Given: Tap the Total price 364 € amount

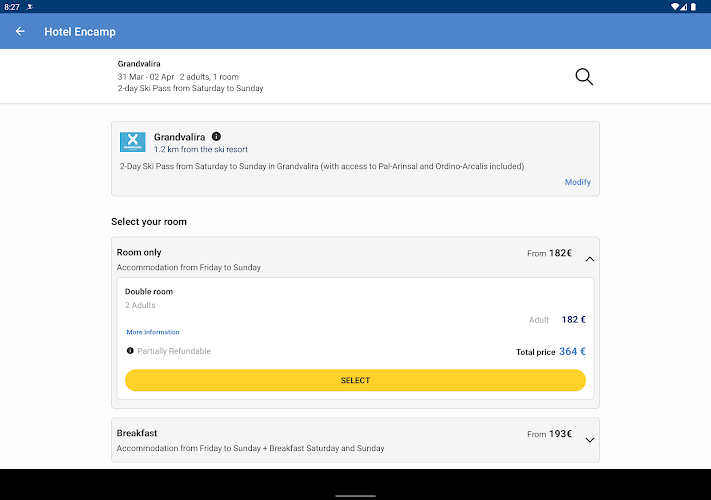Looking at the screenshot, I should (572, 351).
